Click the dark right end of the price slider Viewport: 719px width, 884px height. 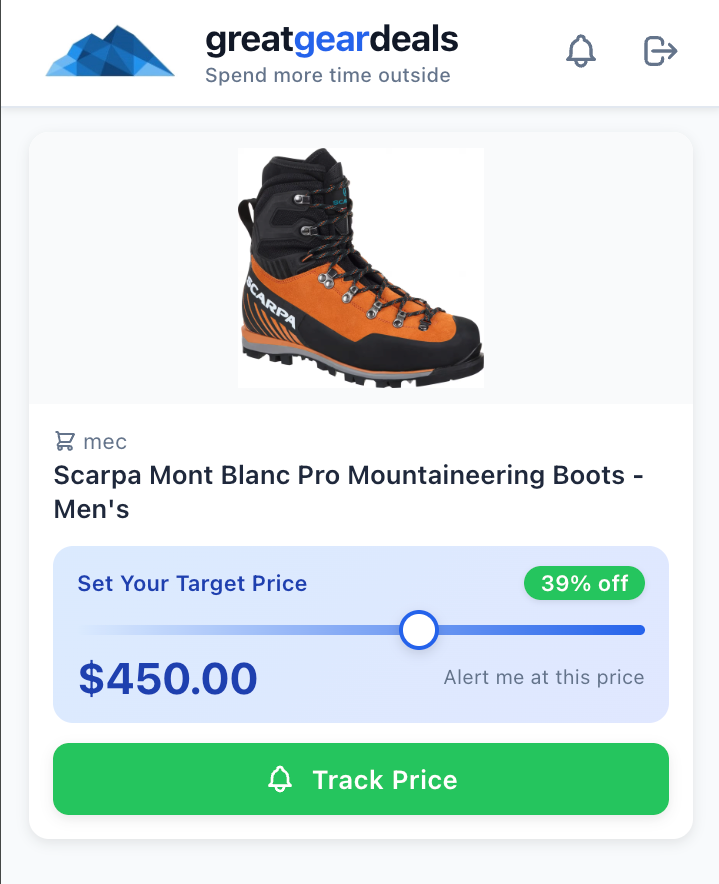tap(630, 630)
